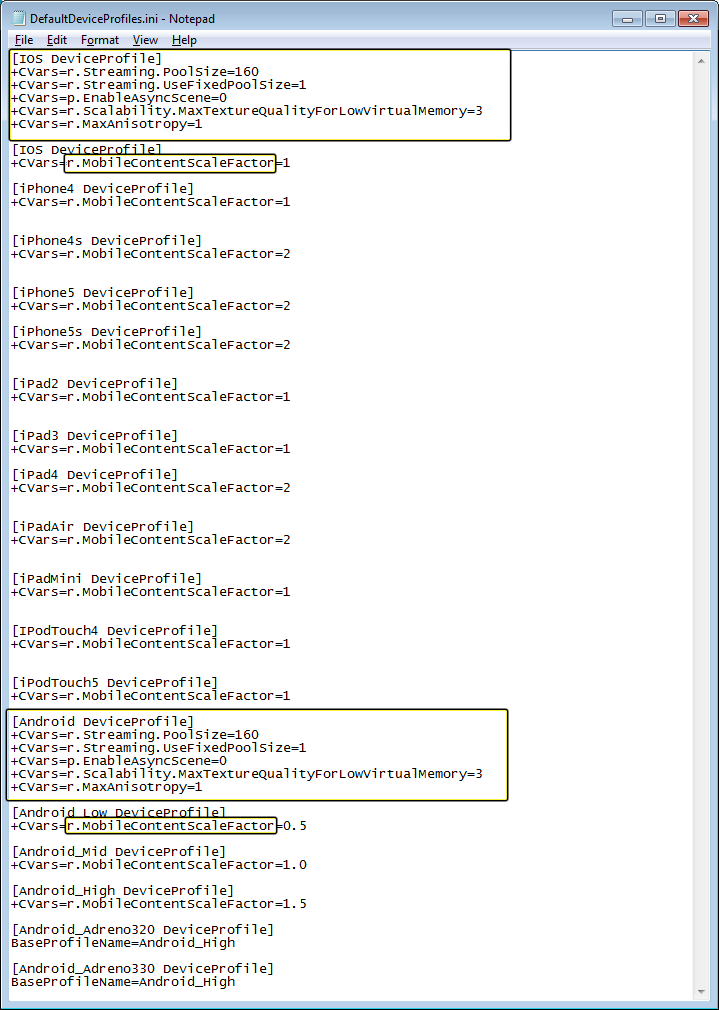719x1010 pixels.
Task: Click the [iPad2 DeviceProfile] header line
Action: (95, 384)
